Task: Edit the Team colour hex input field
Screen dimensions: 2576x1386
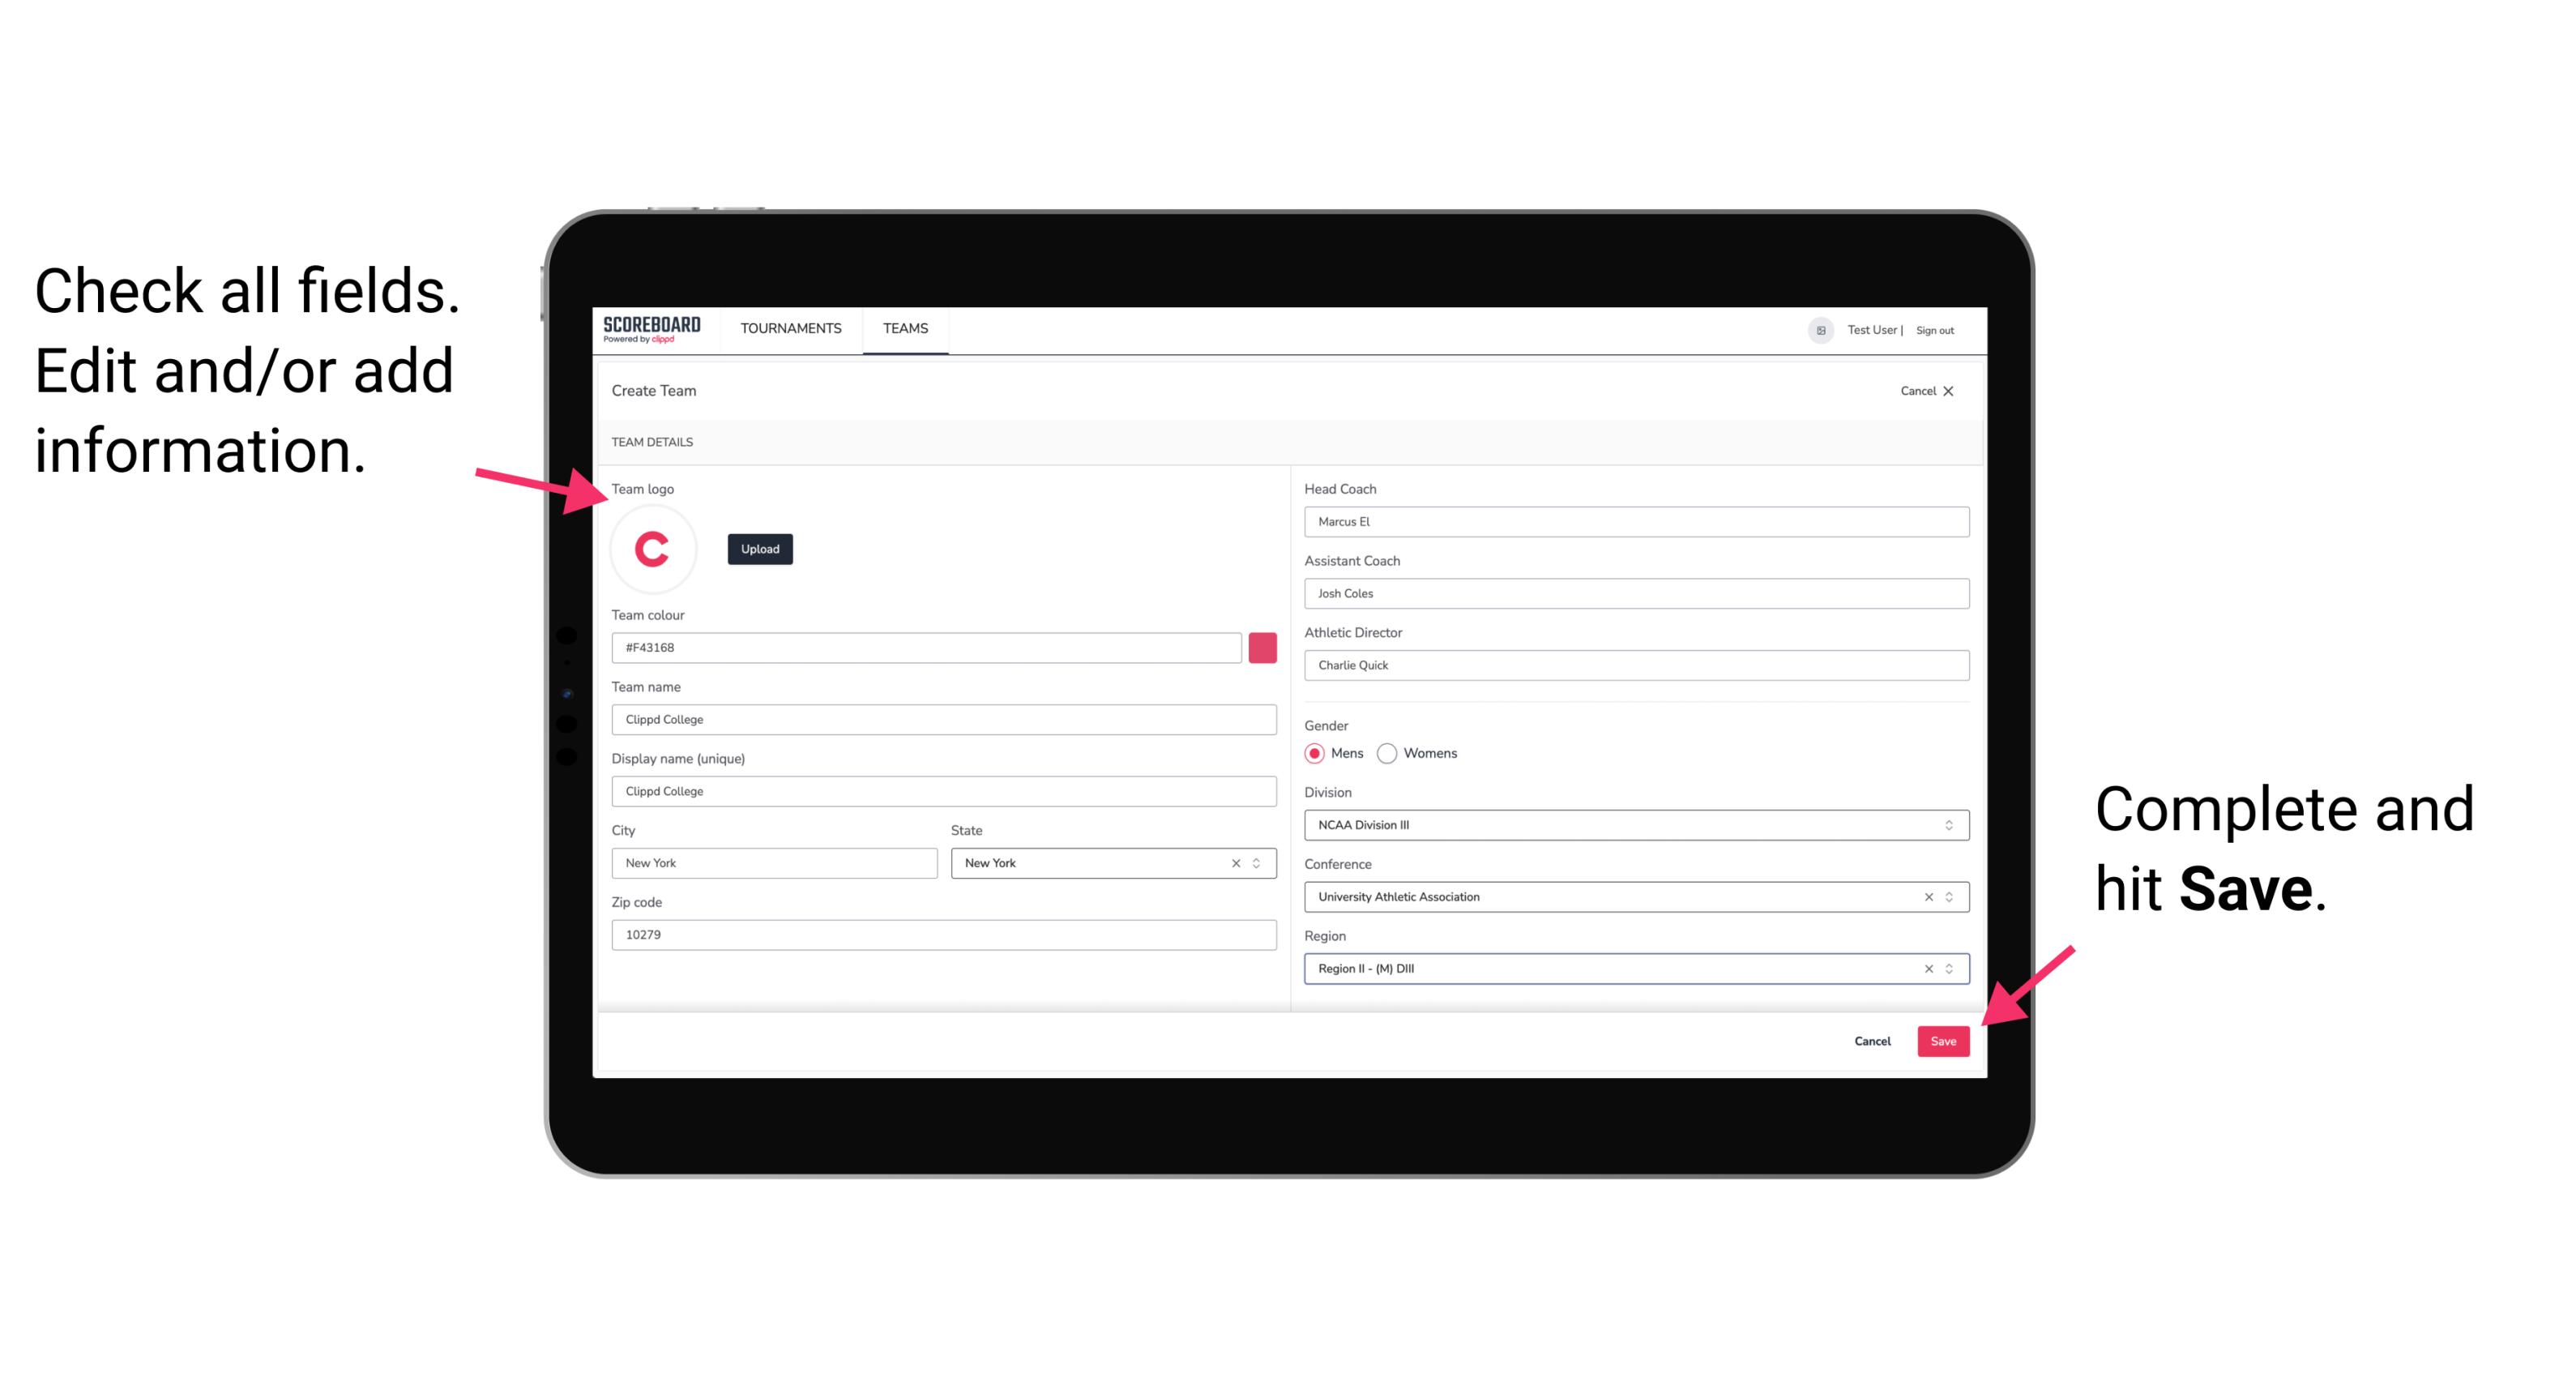Action: 926,645
